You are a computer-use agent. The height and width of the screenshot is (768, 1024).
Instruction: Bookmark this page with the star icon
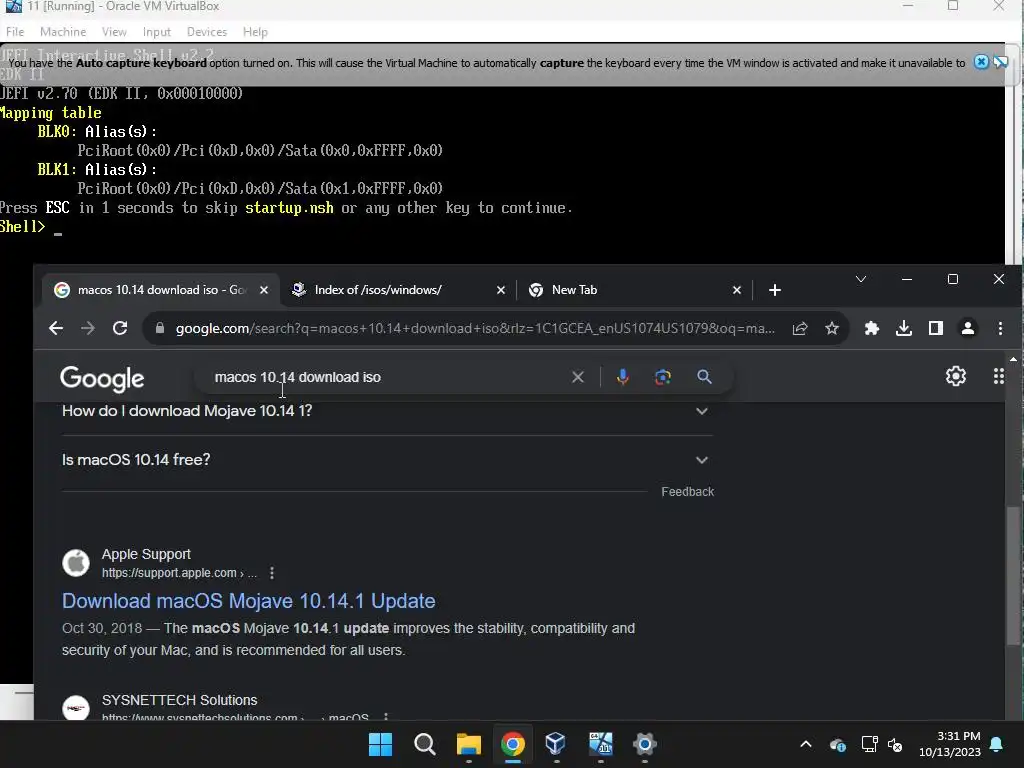pos(831,328)
